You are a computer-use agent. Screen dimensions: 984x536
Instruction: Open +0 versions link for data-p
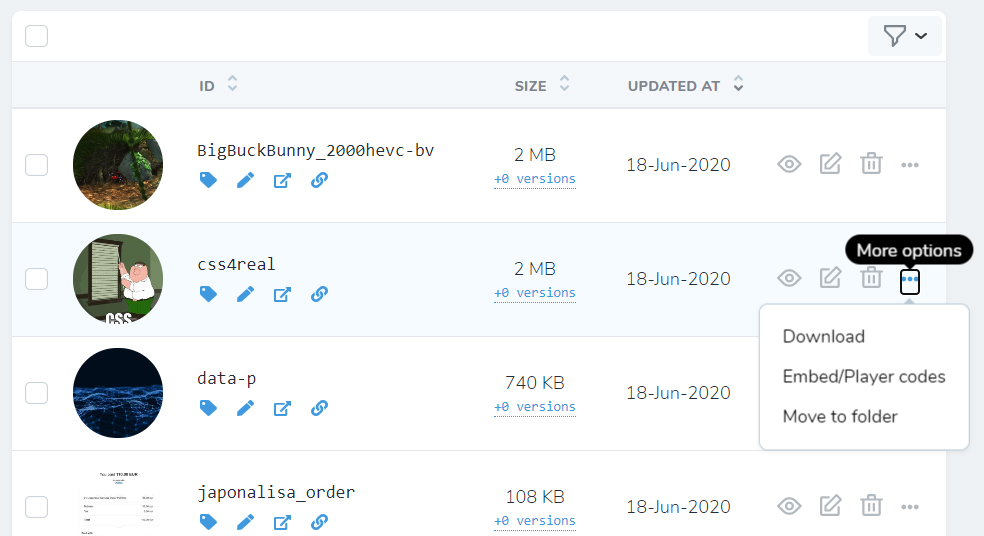(x=535, y=407)
